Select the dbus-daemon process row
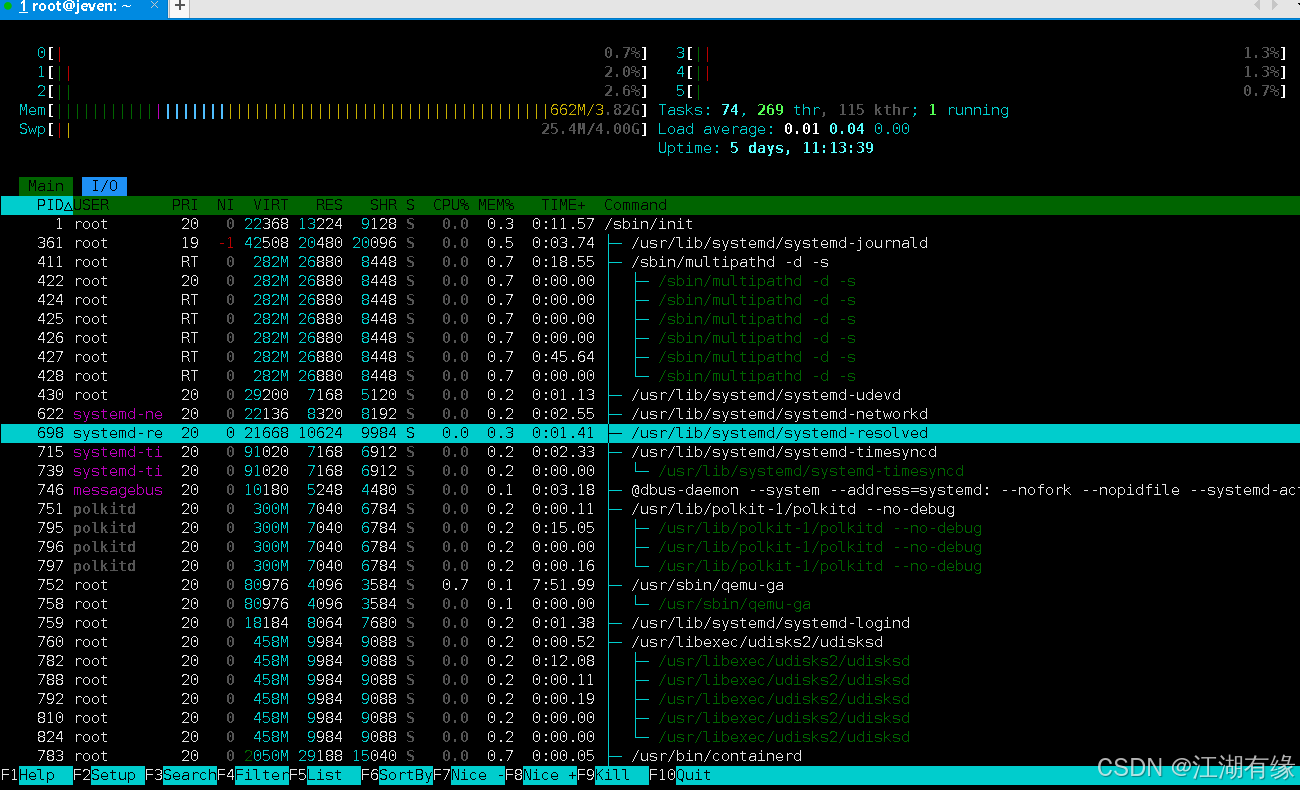The image size is (1300, 790). 650,490
